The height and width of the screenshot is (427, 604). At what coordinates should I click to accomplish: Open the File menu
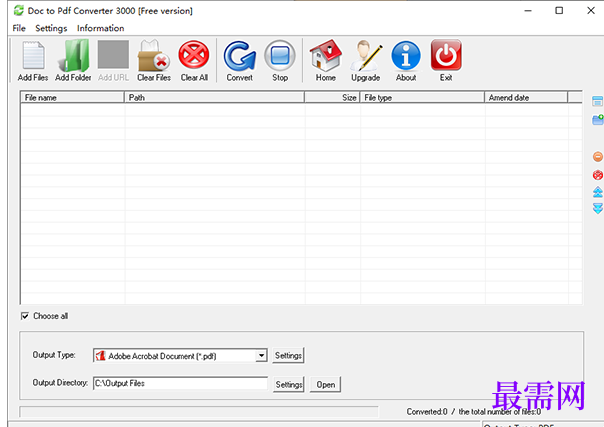19,28
